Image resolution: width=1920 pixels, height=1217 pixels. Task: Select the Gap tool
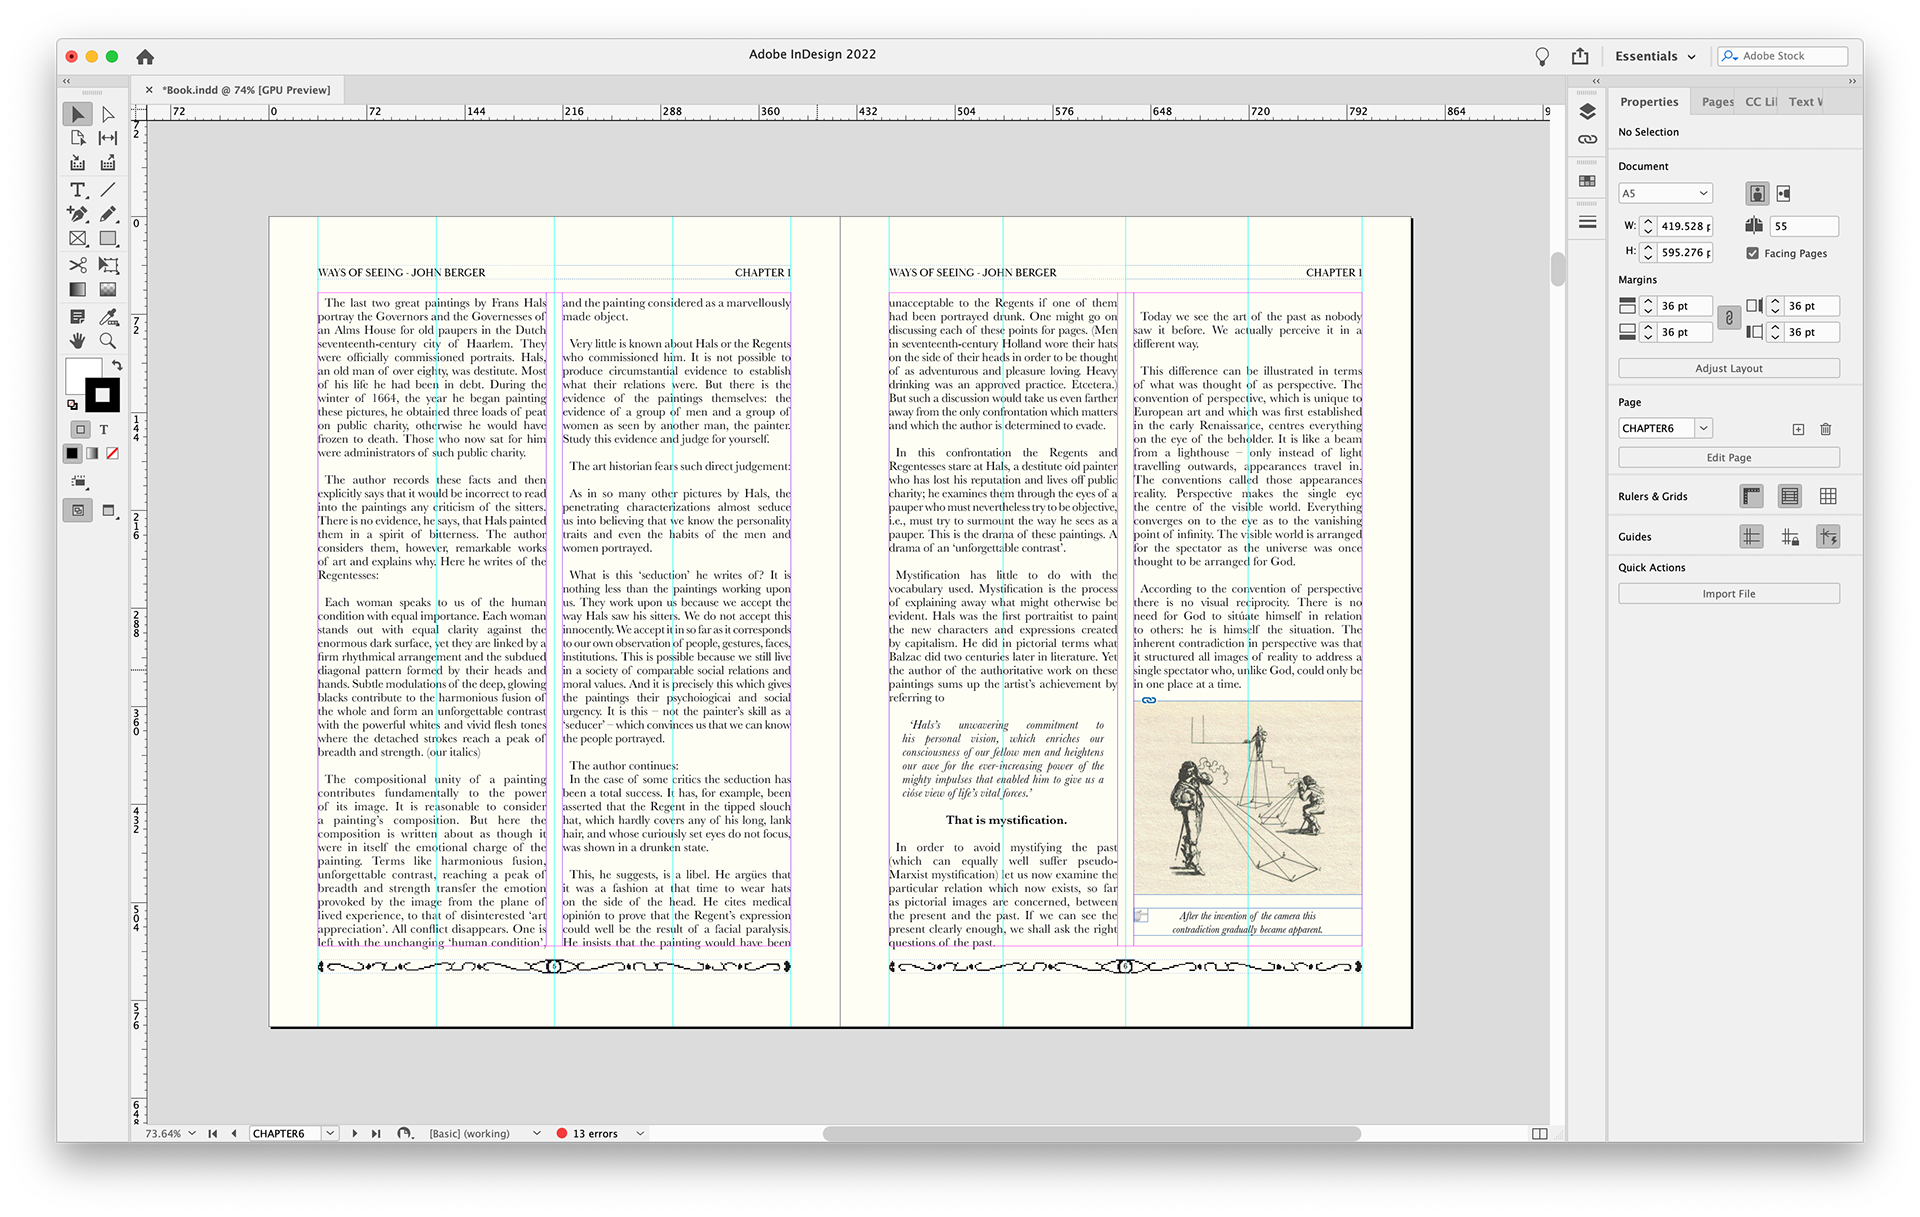click(108, 138)
